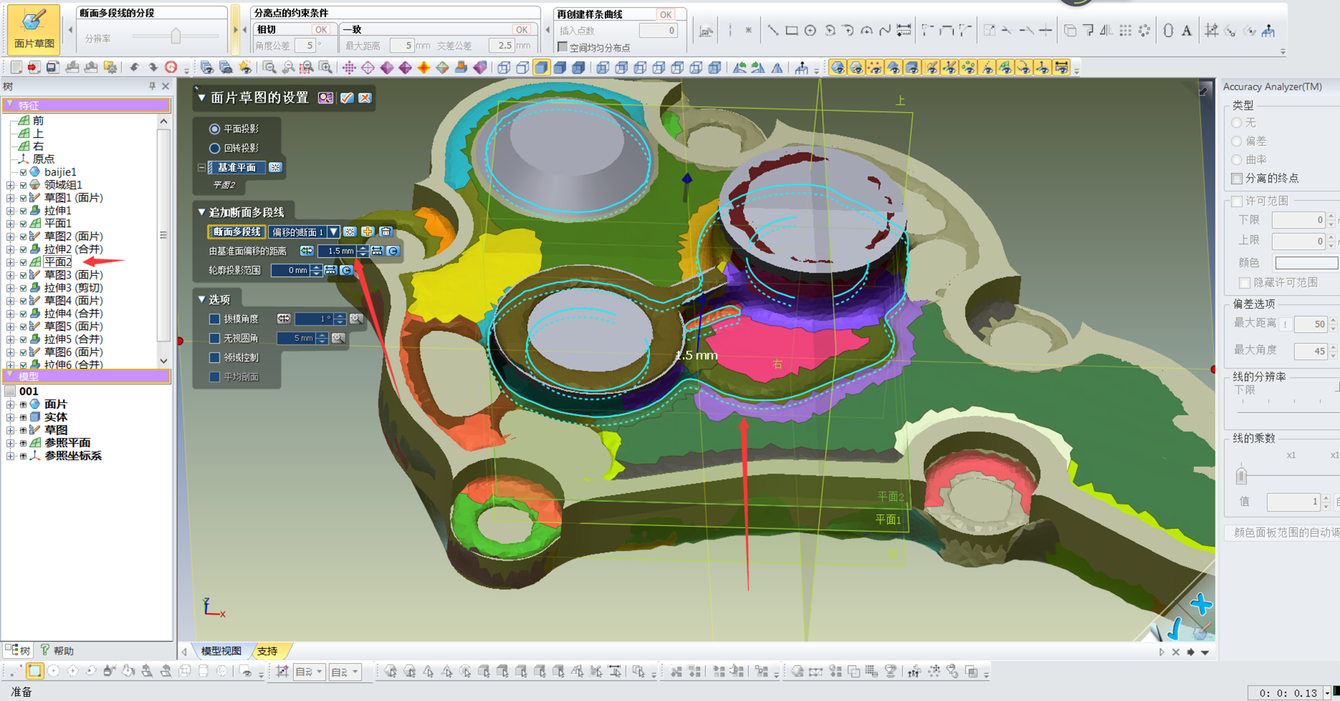This screenshot has width=1340, height=701.
Task: Reset the offset distance with C icon
Action: click(393, 251)
